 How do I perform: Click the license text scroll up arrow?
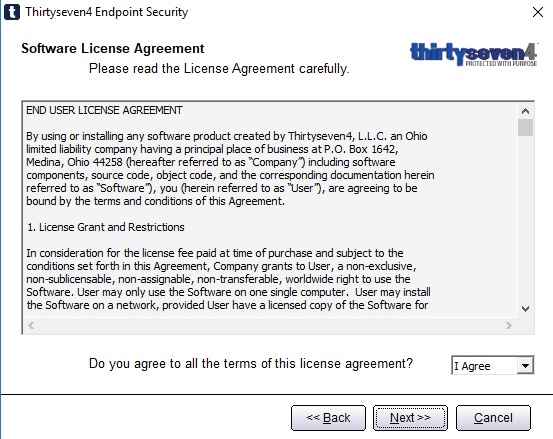(525, 111)
